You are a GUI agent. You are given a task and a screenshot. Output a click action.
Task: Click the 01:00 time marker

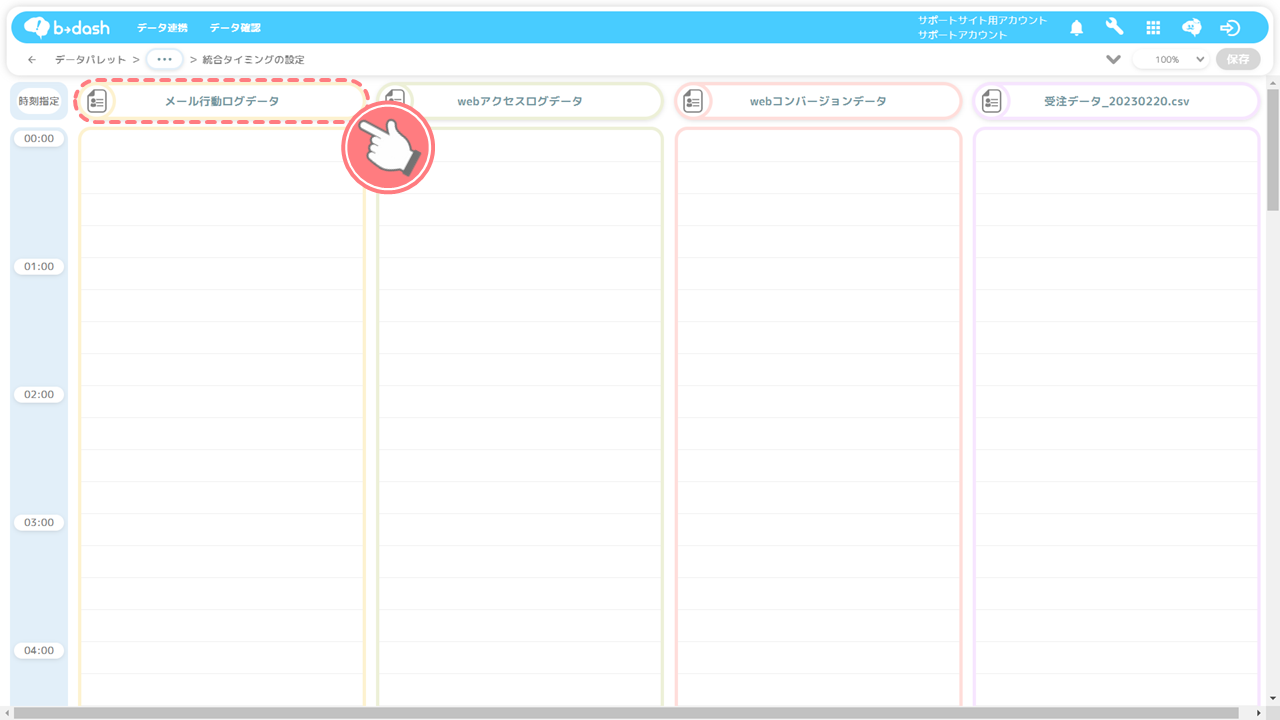pos(39,267)
